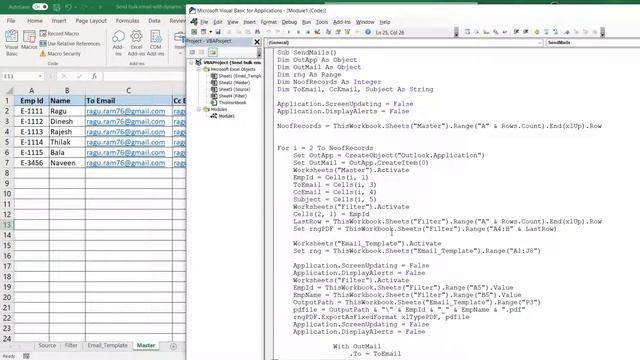640x360 pixels.
Task: Click View Code icon in Project pane
Action: (x=192, y=52)
